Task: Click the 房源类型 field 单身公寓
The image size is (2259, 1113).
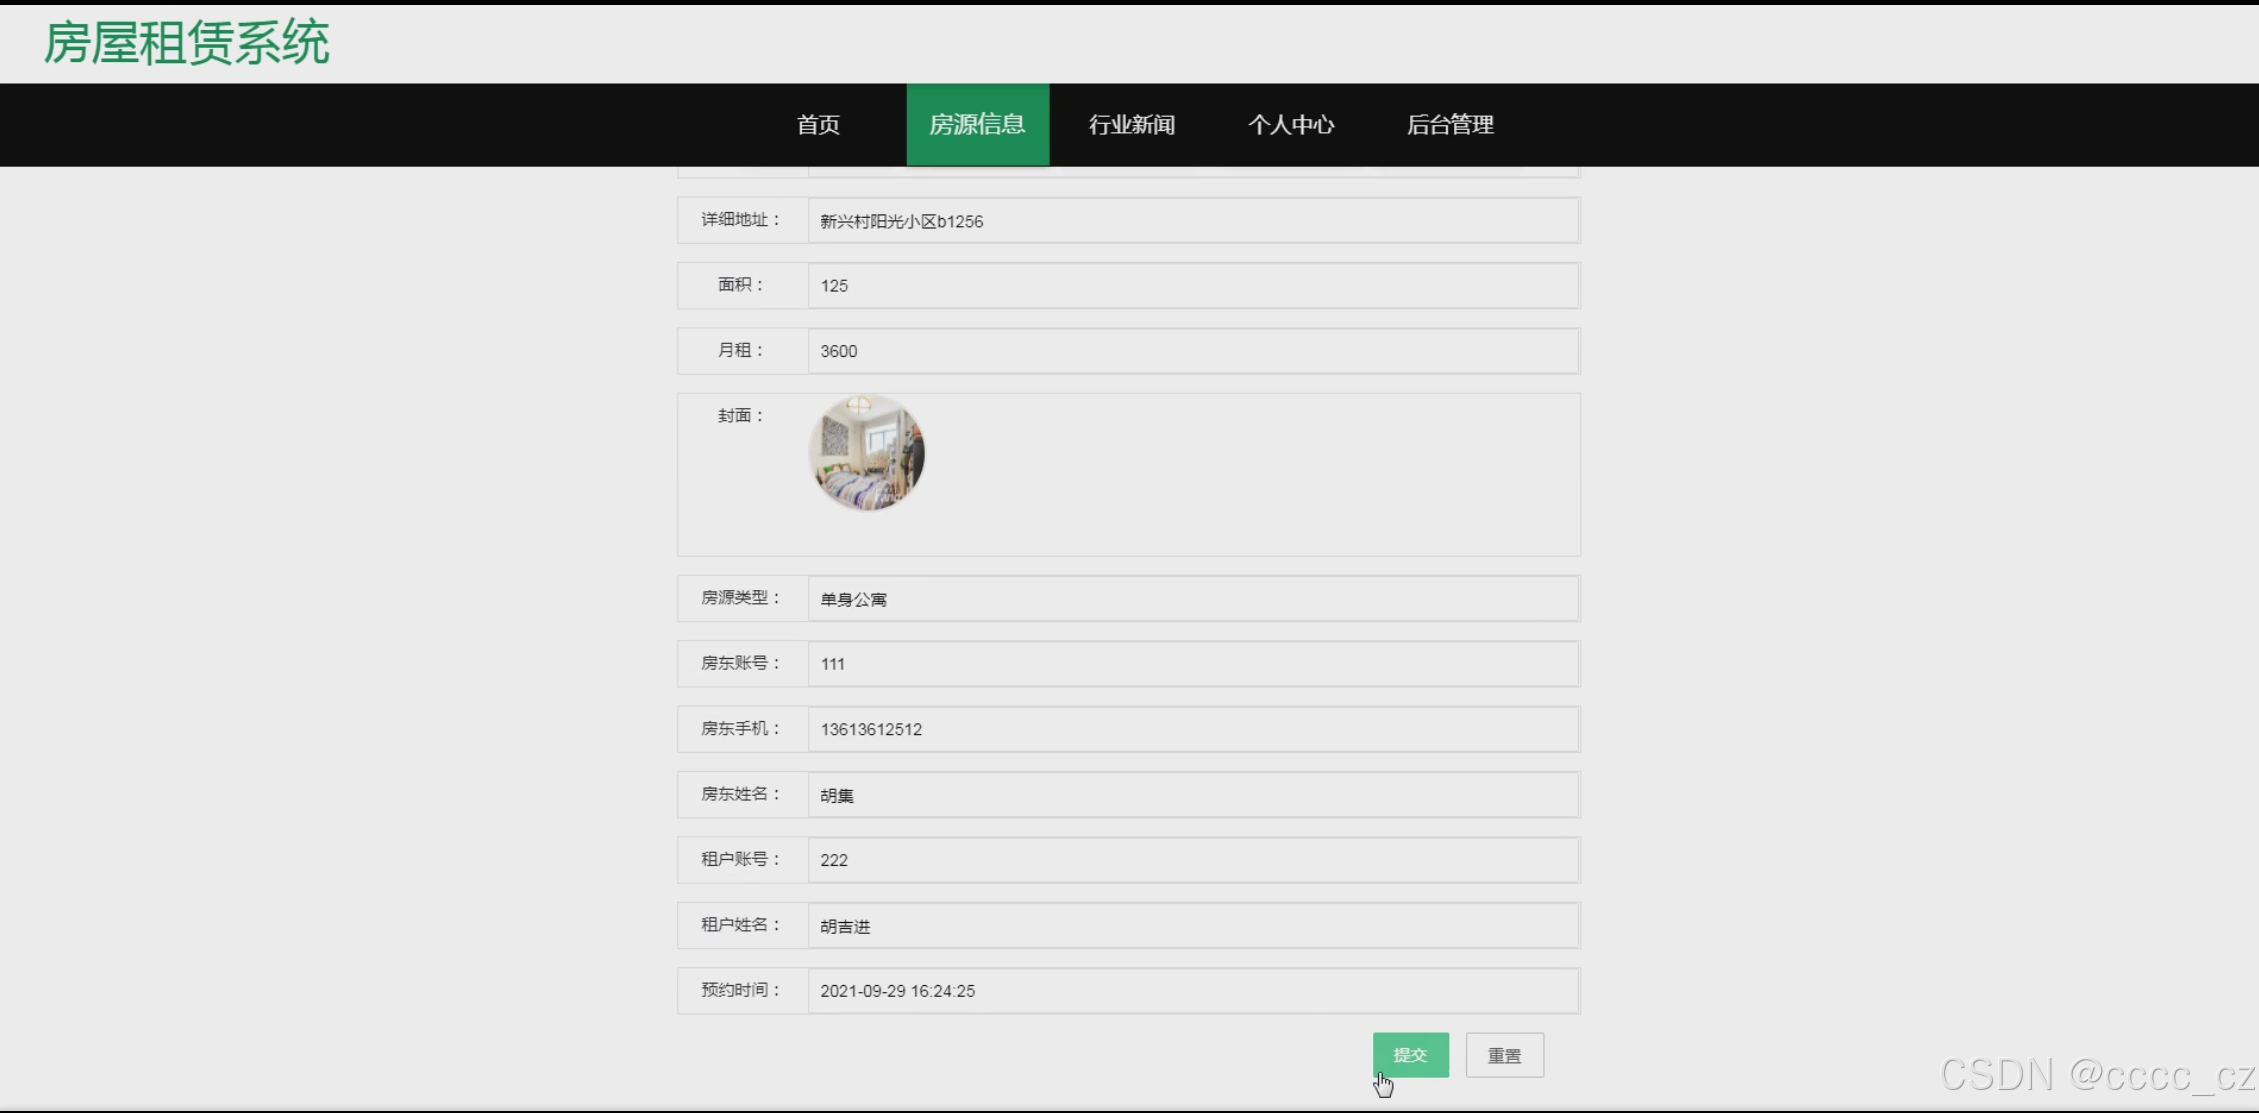Action: pyautogui.click(x=1192, y=599)
